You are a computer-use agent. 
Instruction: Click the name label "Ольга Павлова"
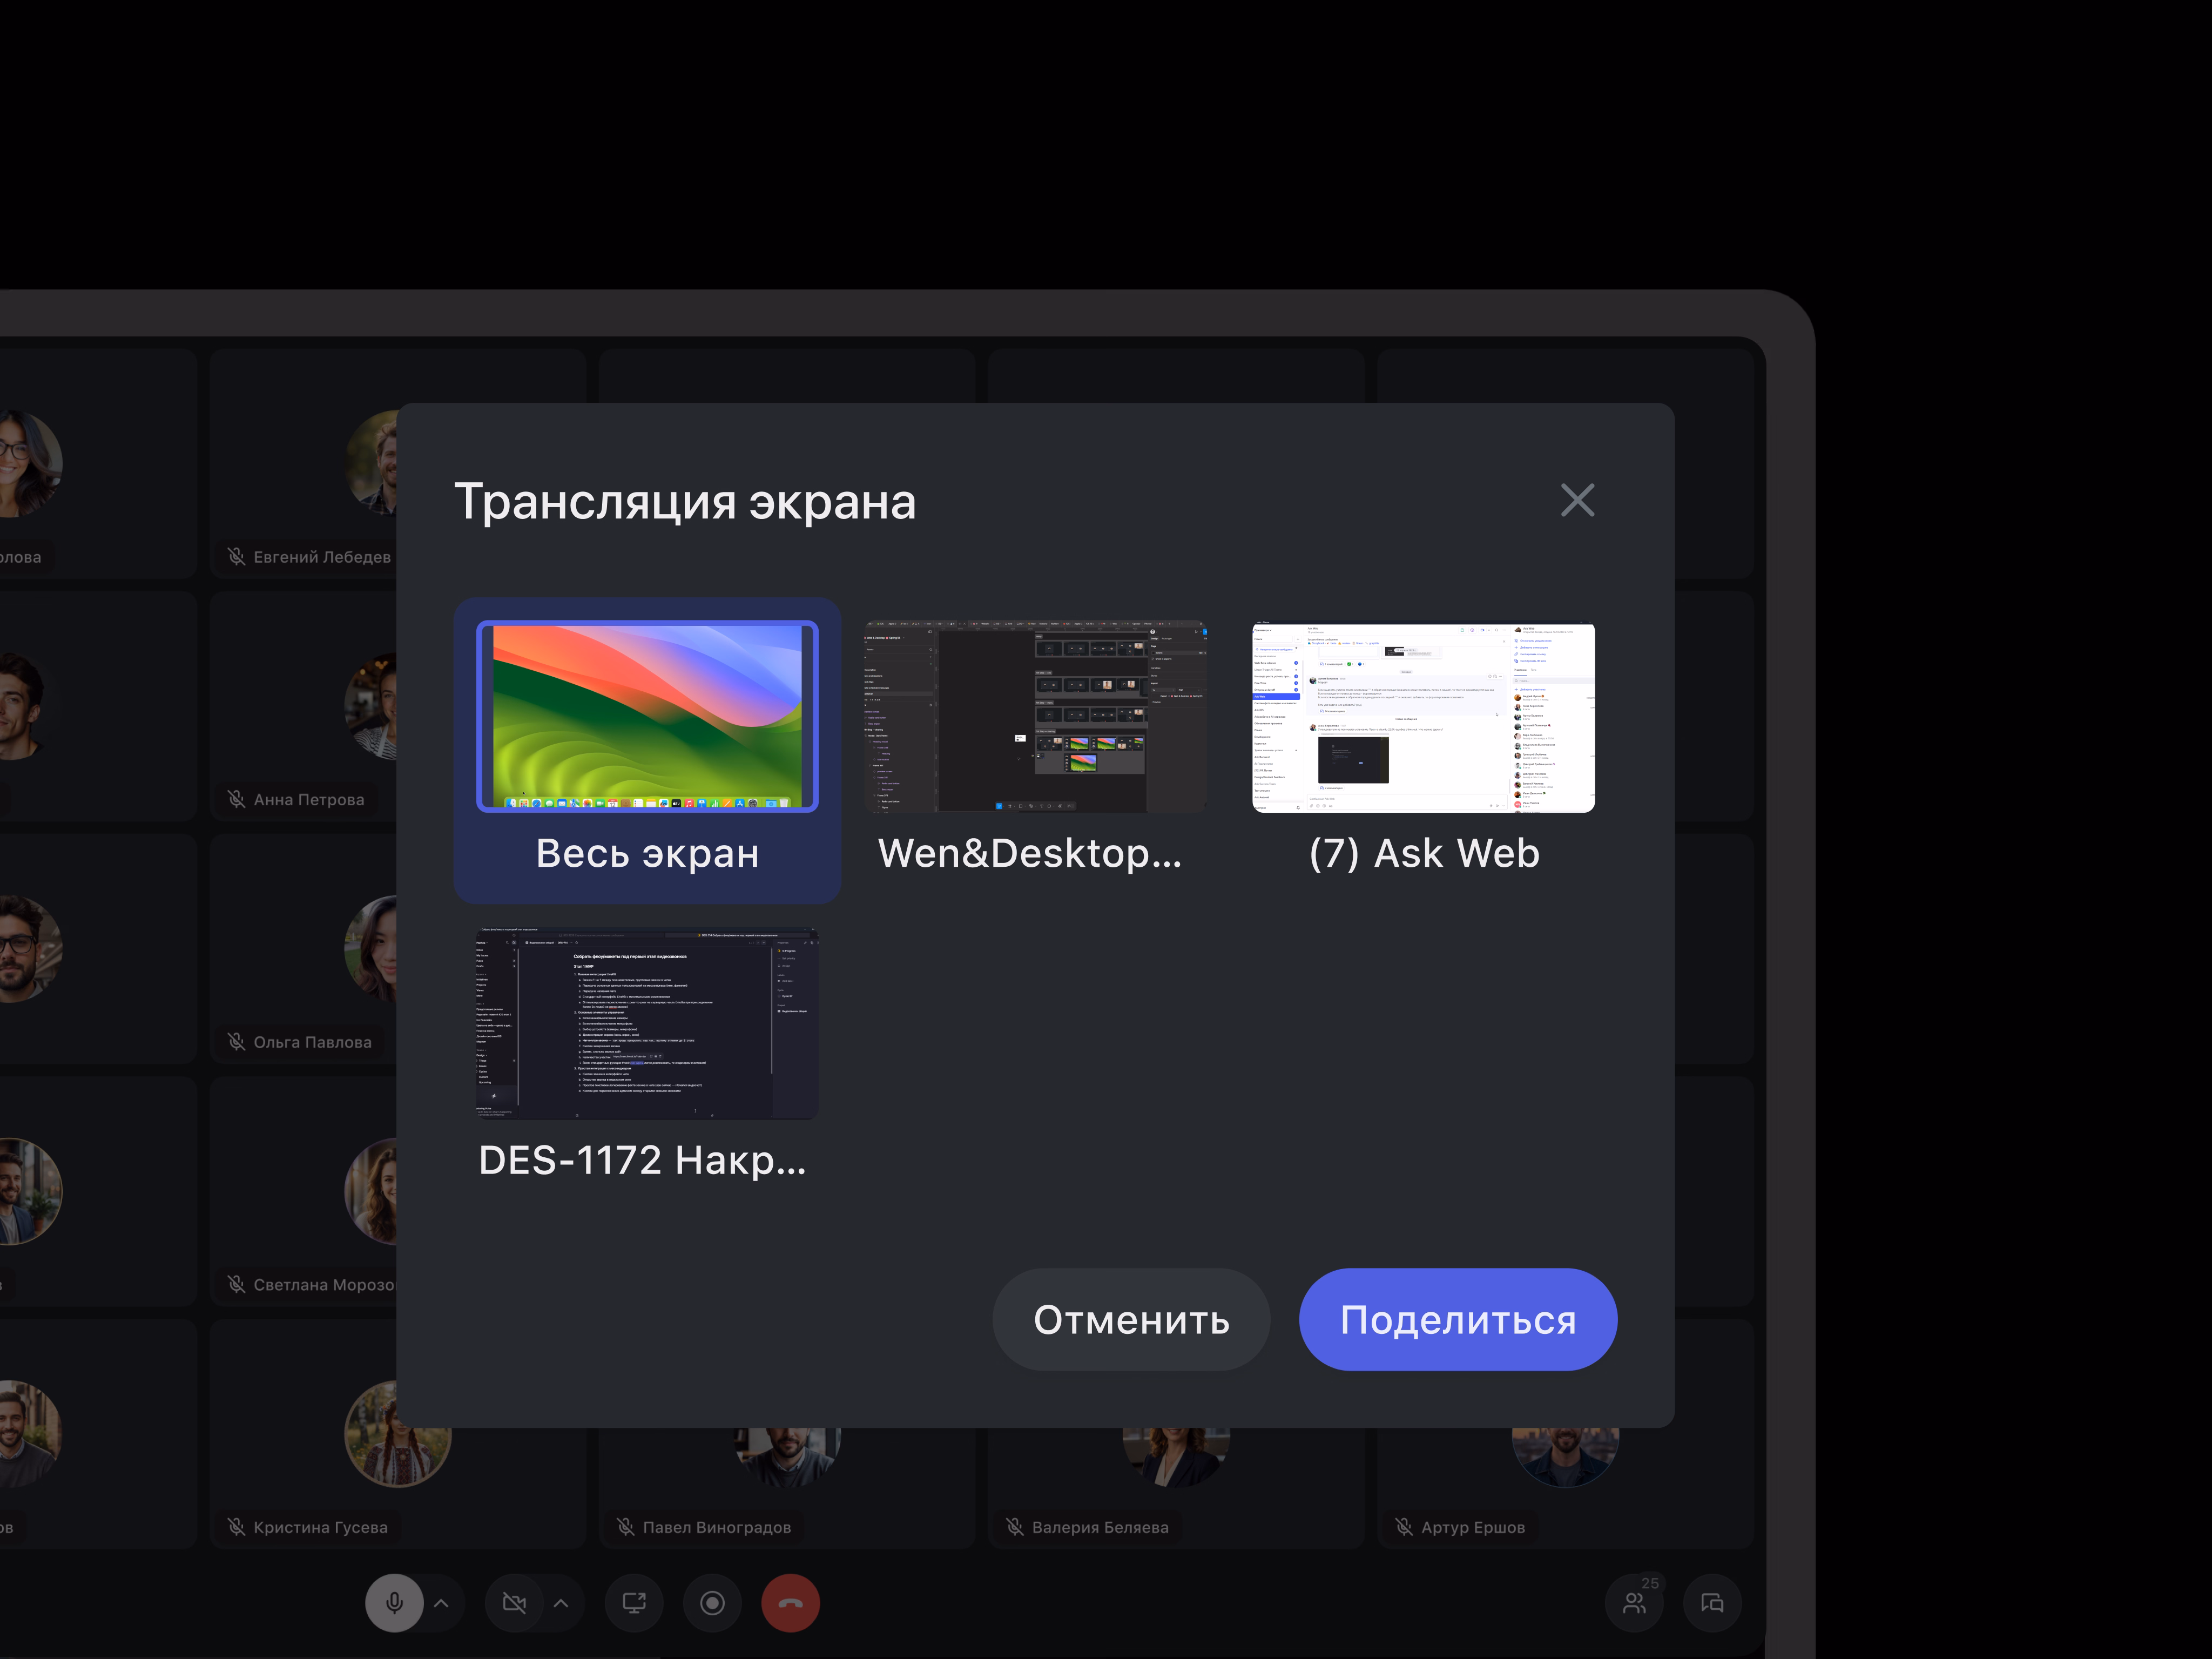pyautogui.click(x=312, y=1042)
